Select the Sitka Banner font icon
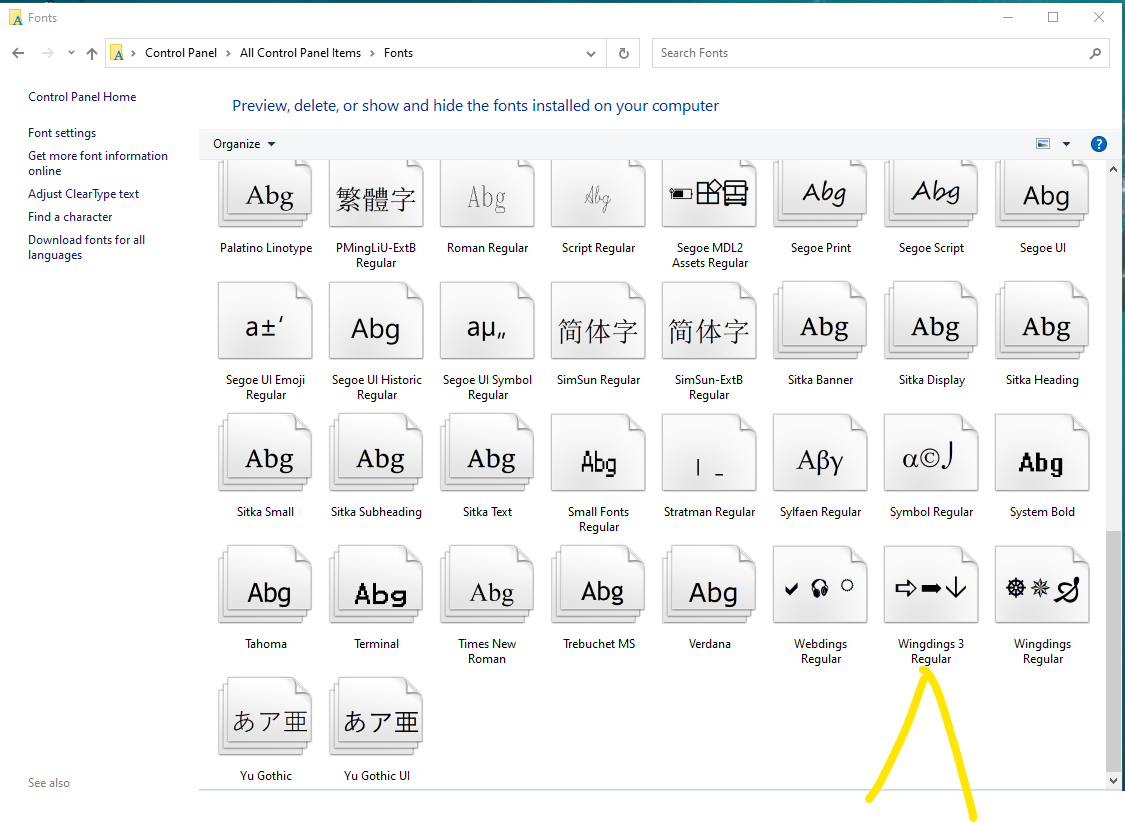 pyautogui.click(x=820, y=321)
